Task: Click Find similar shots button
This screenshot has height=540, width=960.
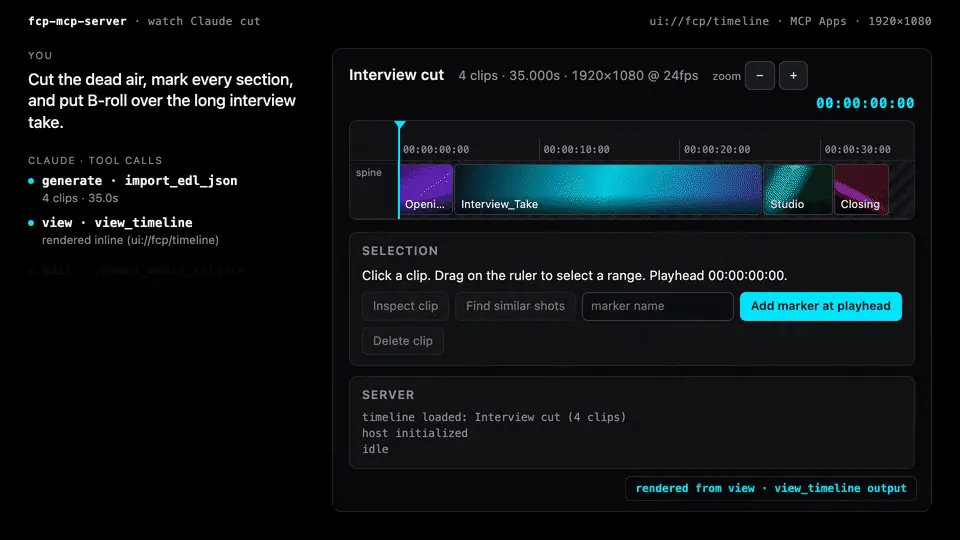Action: coord(516,306)
